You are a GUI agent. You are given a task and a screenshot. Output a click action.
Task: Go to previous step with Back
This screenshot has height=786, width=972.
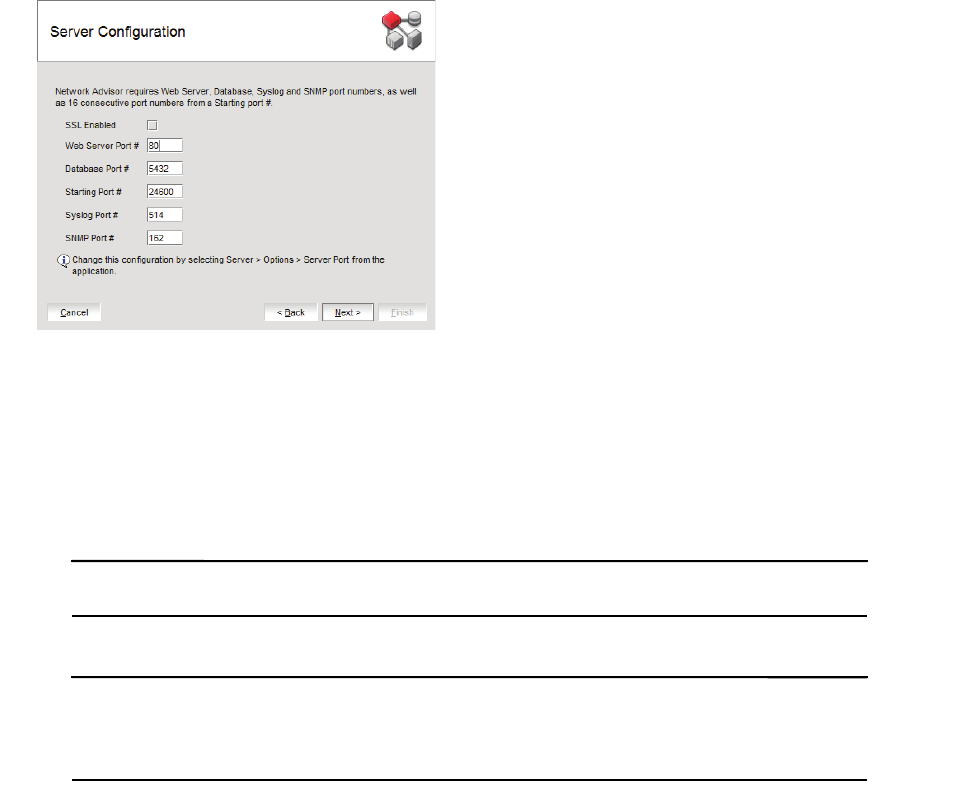click(291, 312)
